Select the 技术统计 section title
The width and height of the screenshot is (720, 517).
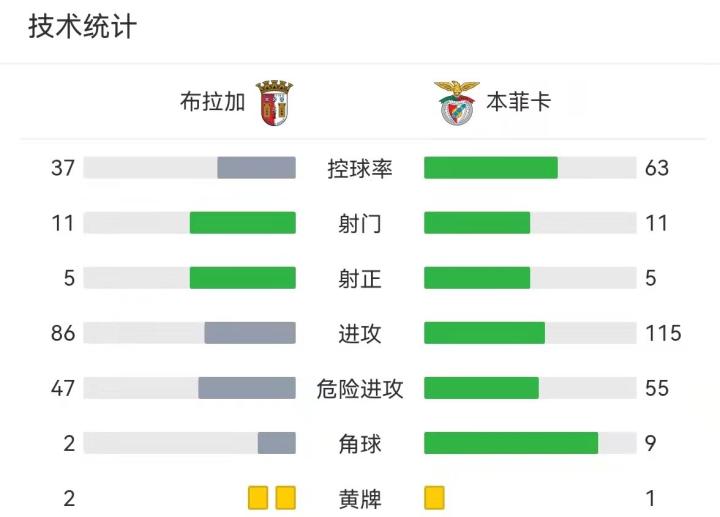[x=82, y=27]
